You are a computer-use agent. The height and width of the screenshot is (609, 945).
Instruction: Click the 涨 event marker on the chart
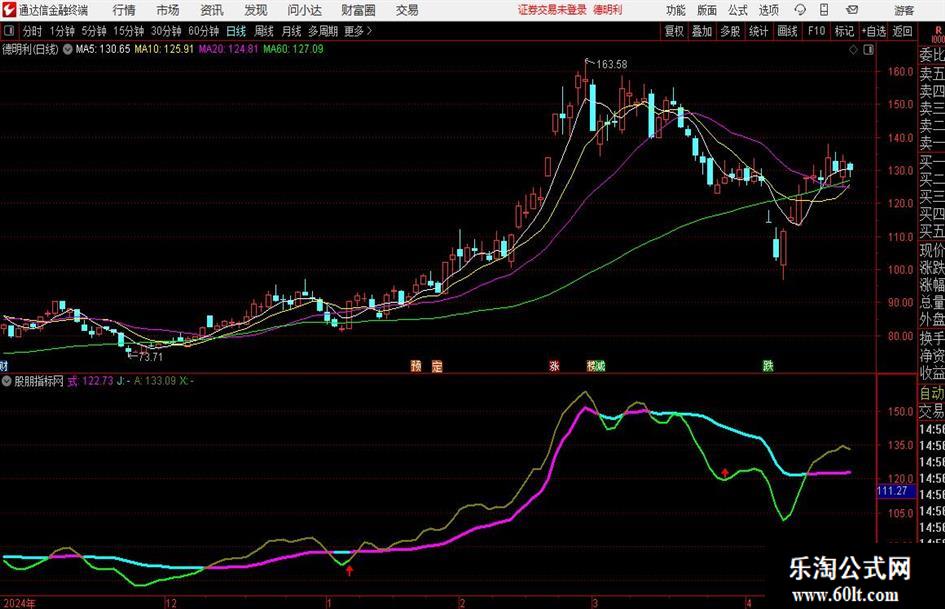(x=554, y=366)
